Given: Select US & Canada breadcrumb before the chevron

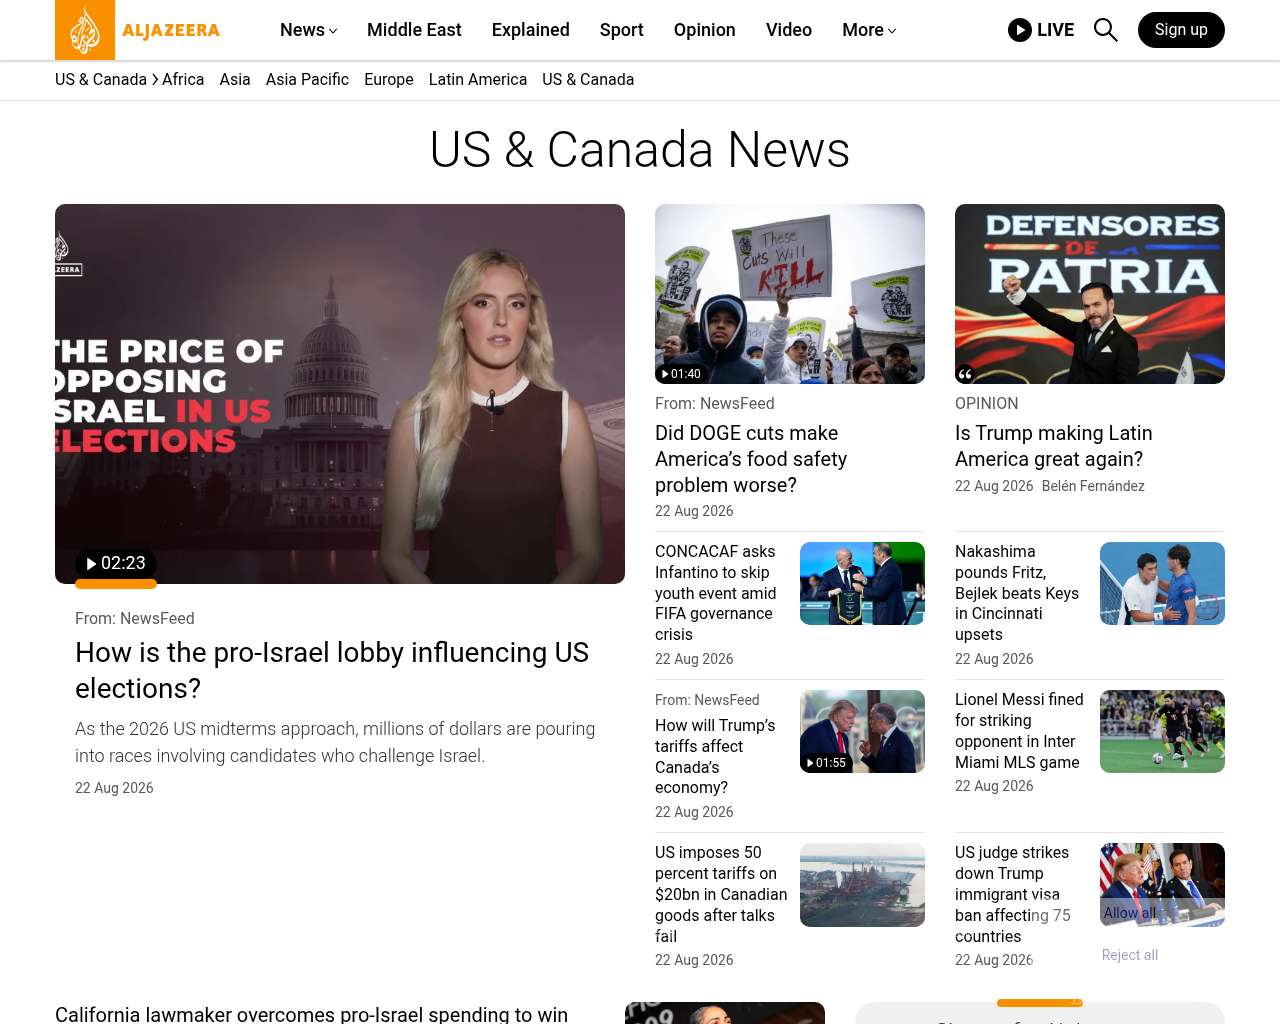Looking at the screenshot, I should [x=101, y=79].
